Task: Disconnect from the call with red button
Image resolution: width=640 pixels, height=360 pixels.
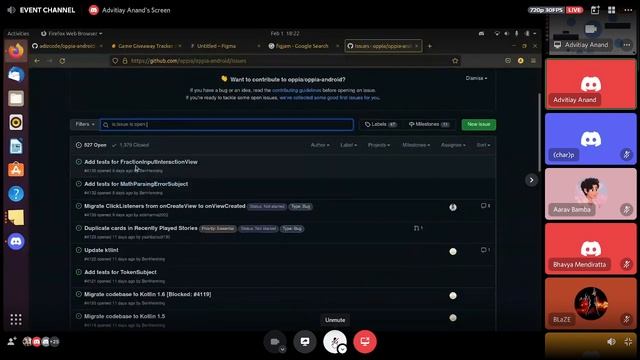Action: point(365,342)
